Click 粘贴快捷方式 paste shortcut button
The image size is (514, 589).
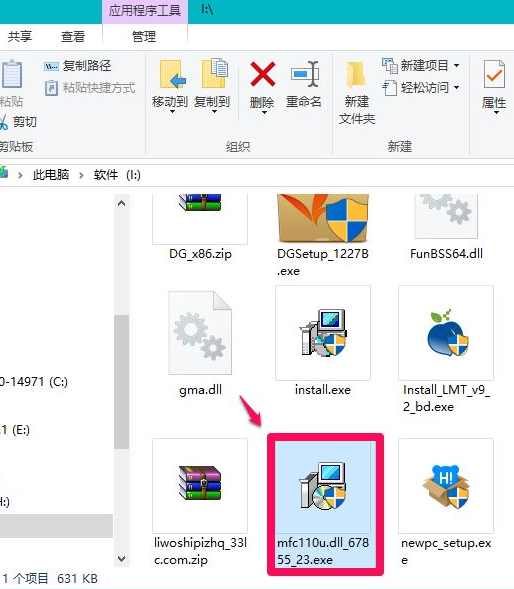90,88
